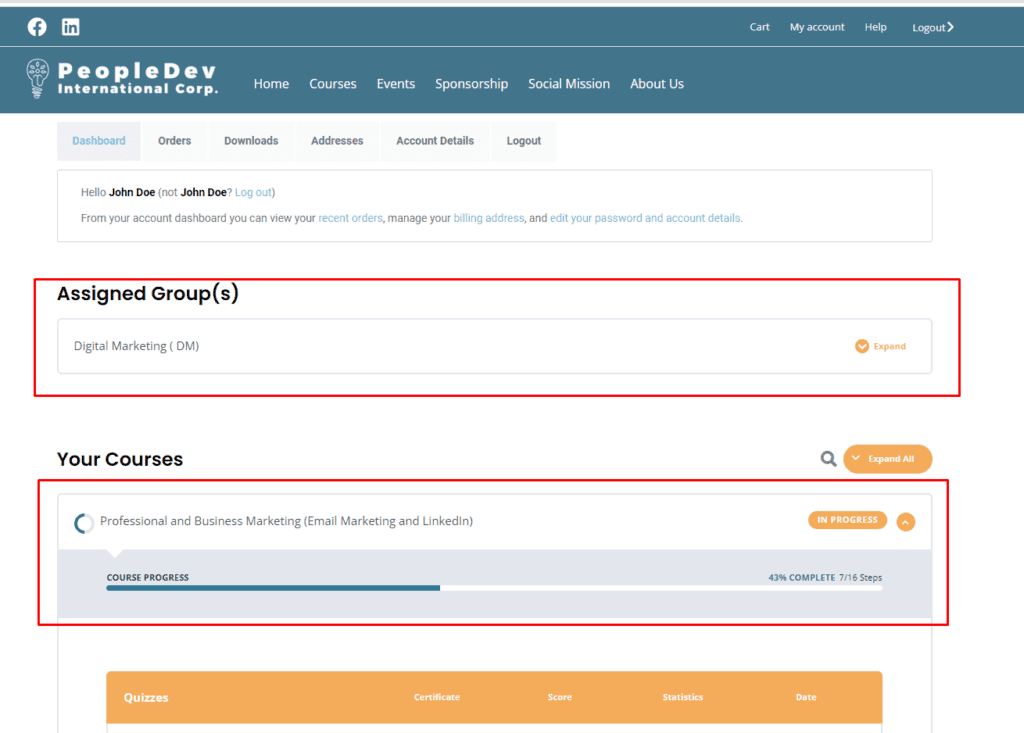This screenshot has width=1024, height=733.
Task: Open the Sponsorship navigation item
Action: click(x=472, y=84)
